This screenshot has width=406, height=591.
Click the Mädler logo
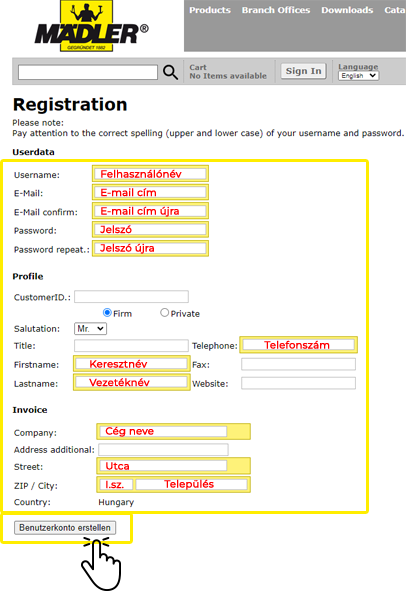click(92, 26)
